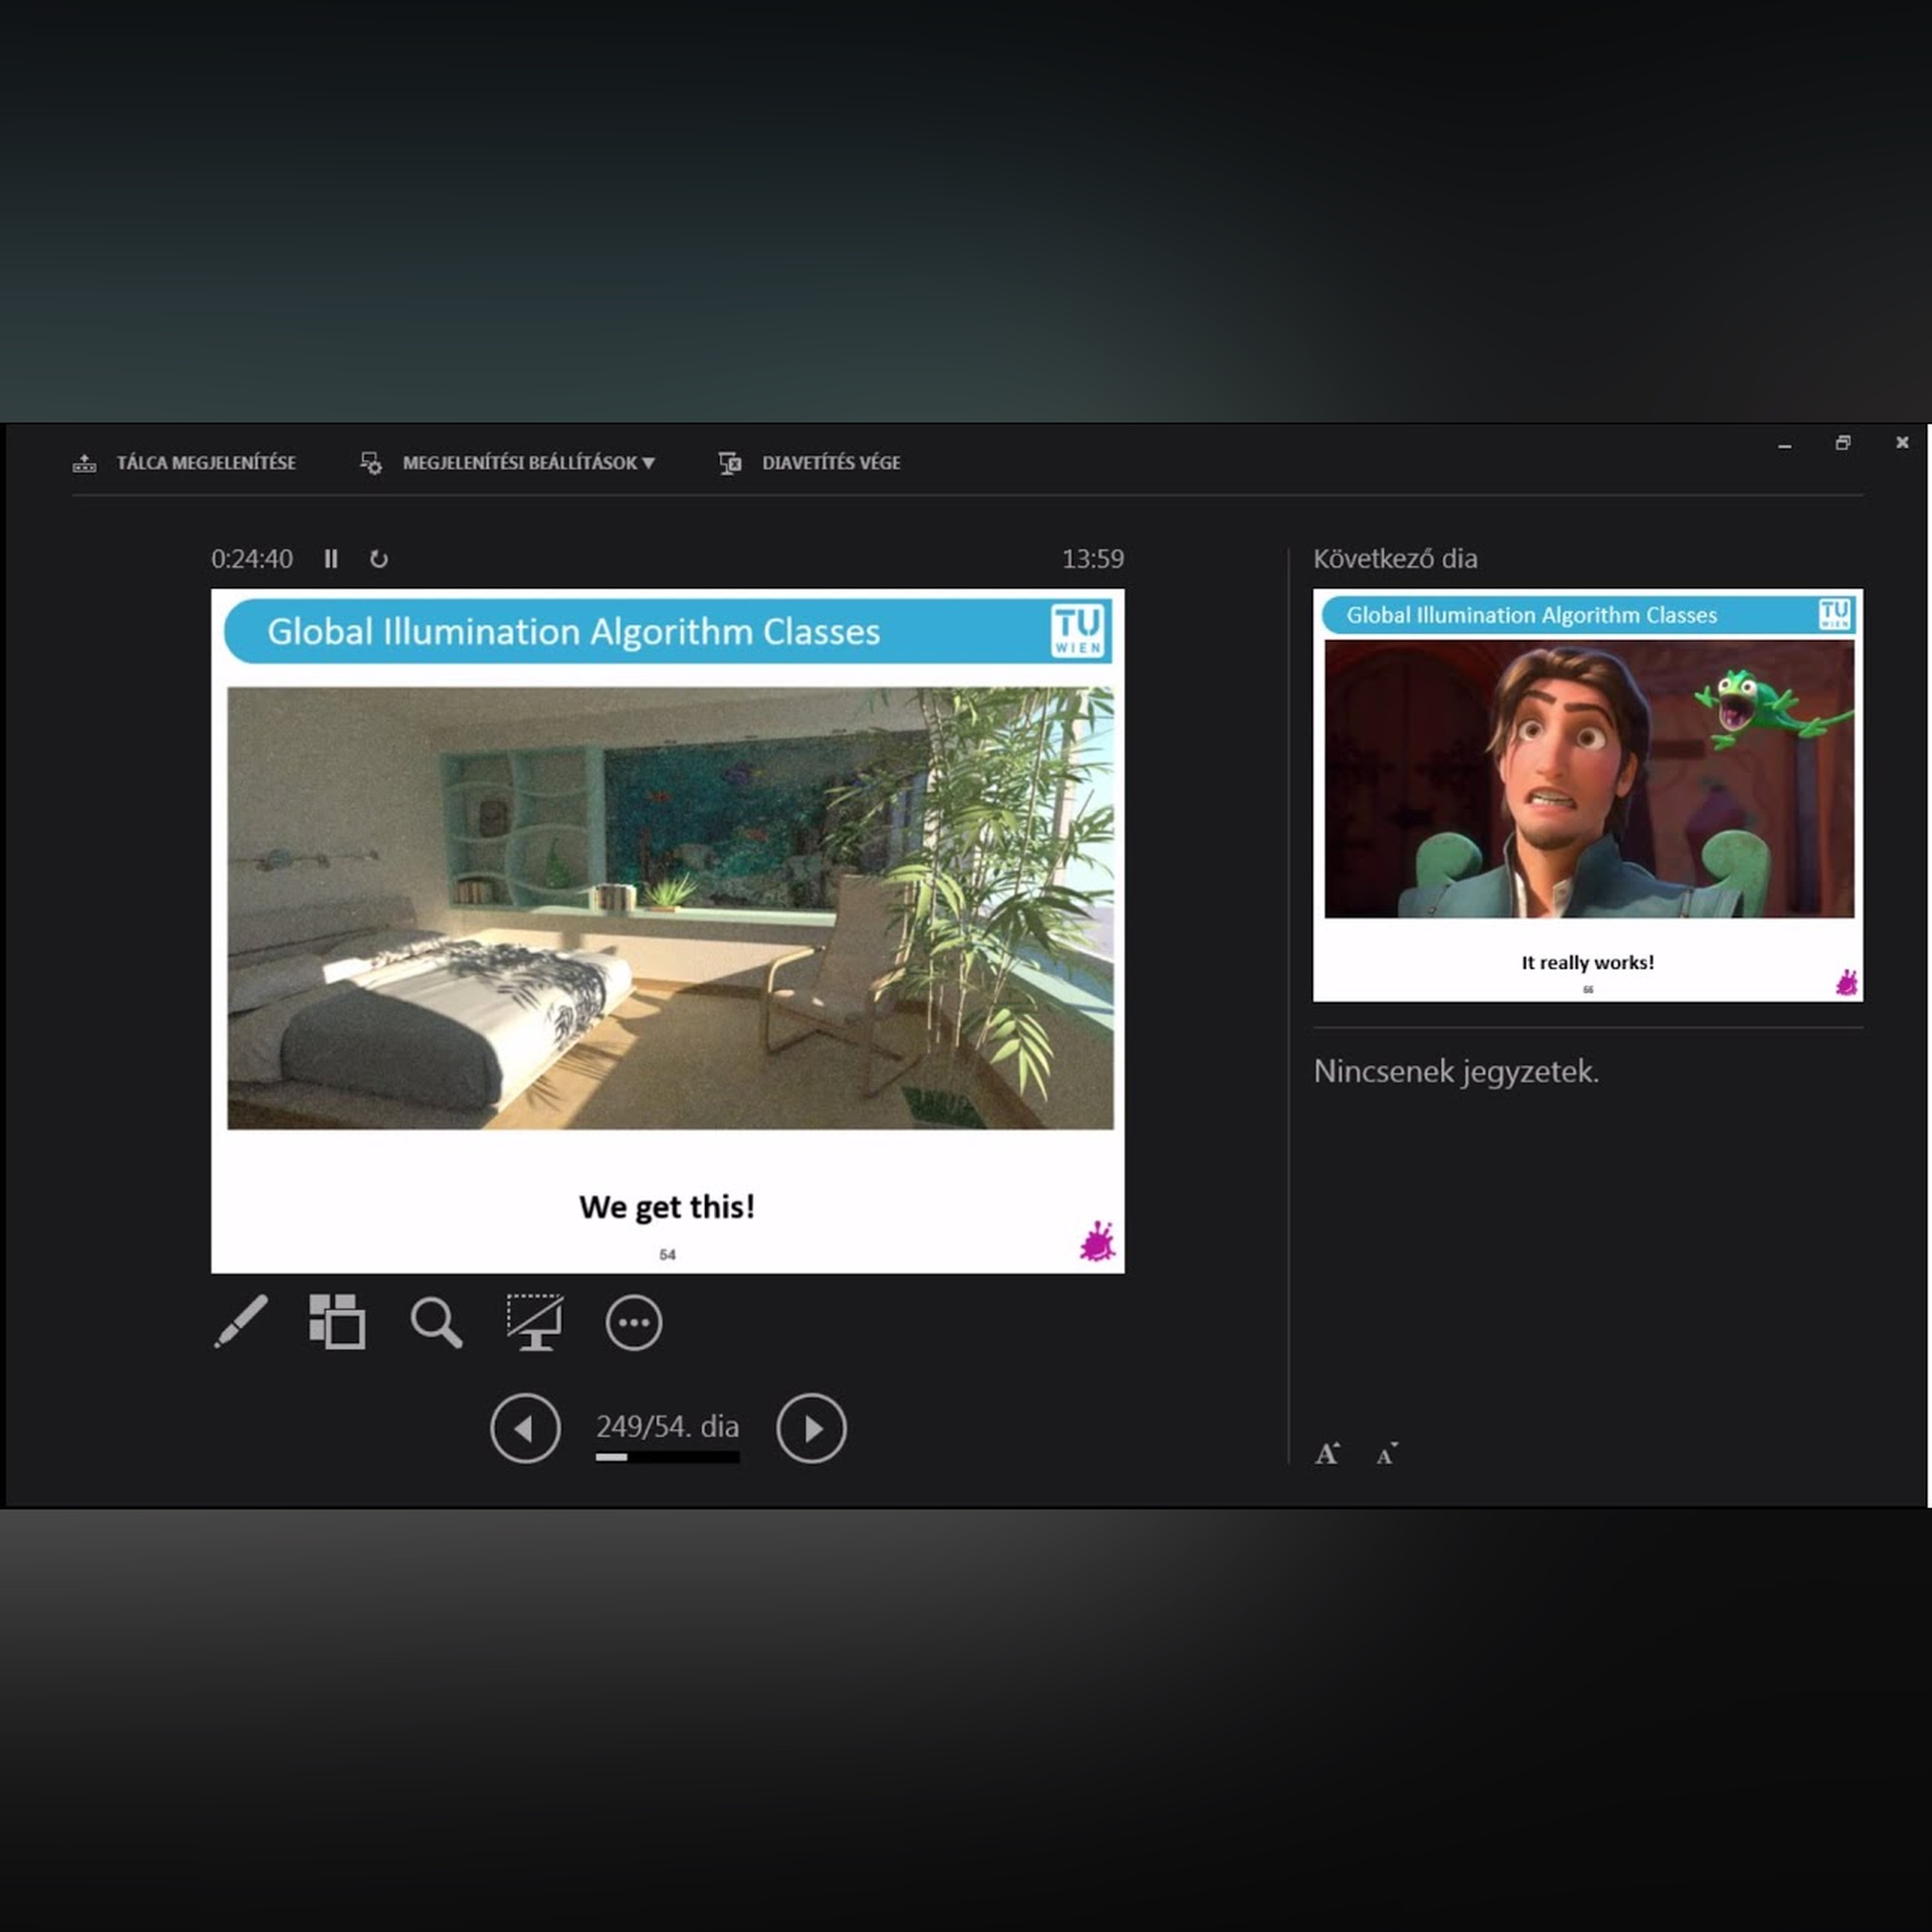Click the elapsed time 0:24:40
The image size is (1932, 1932).
point(252,559)
